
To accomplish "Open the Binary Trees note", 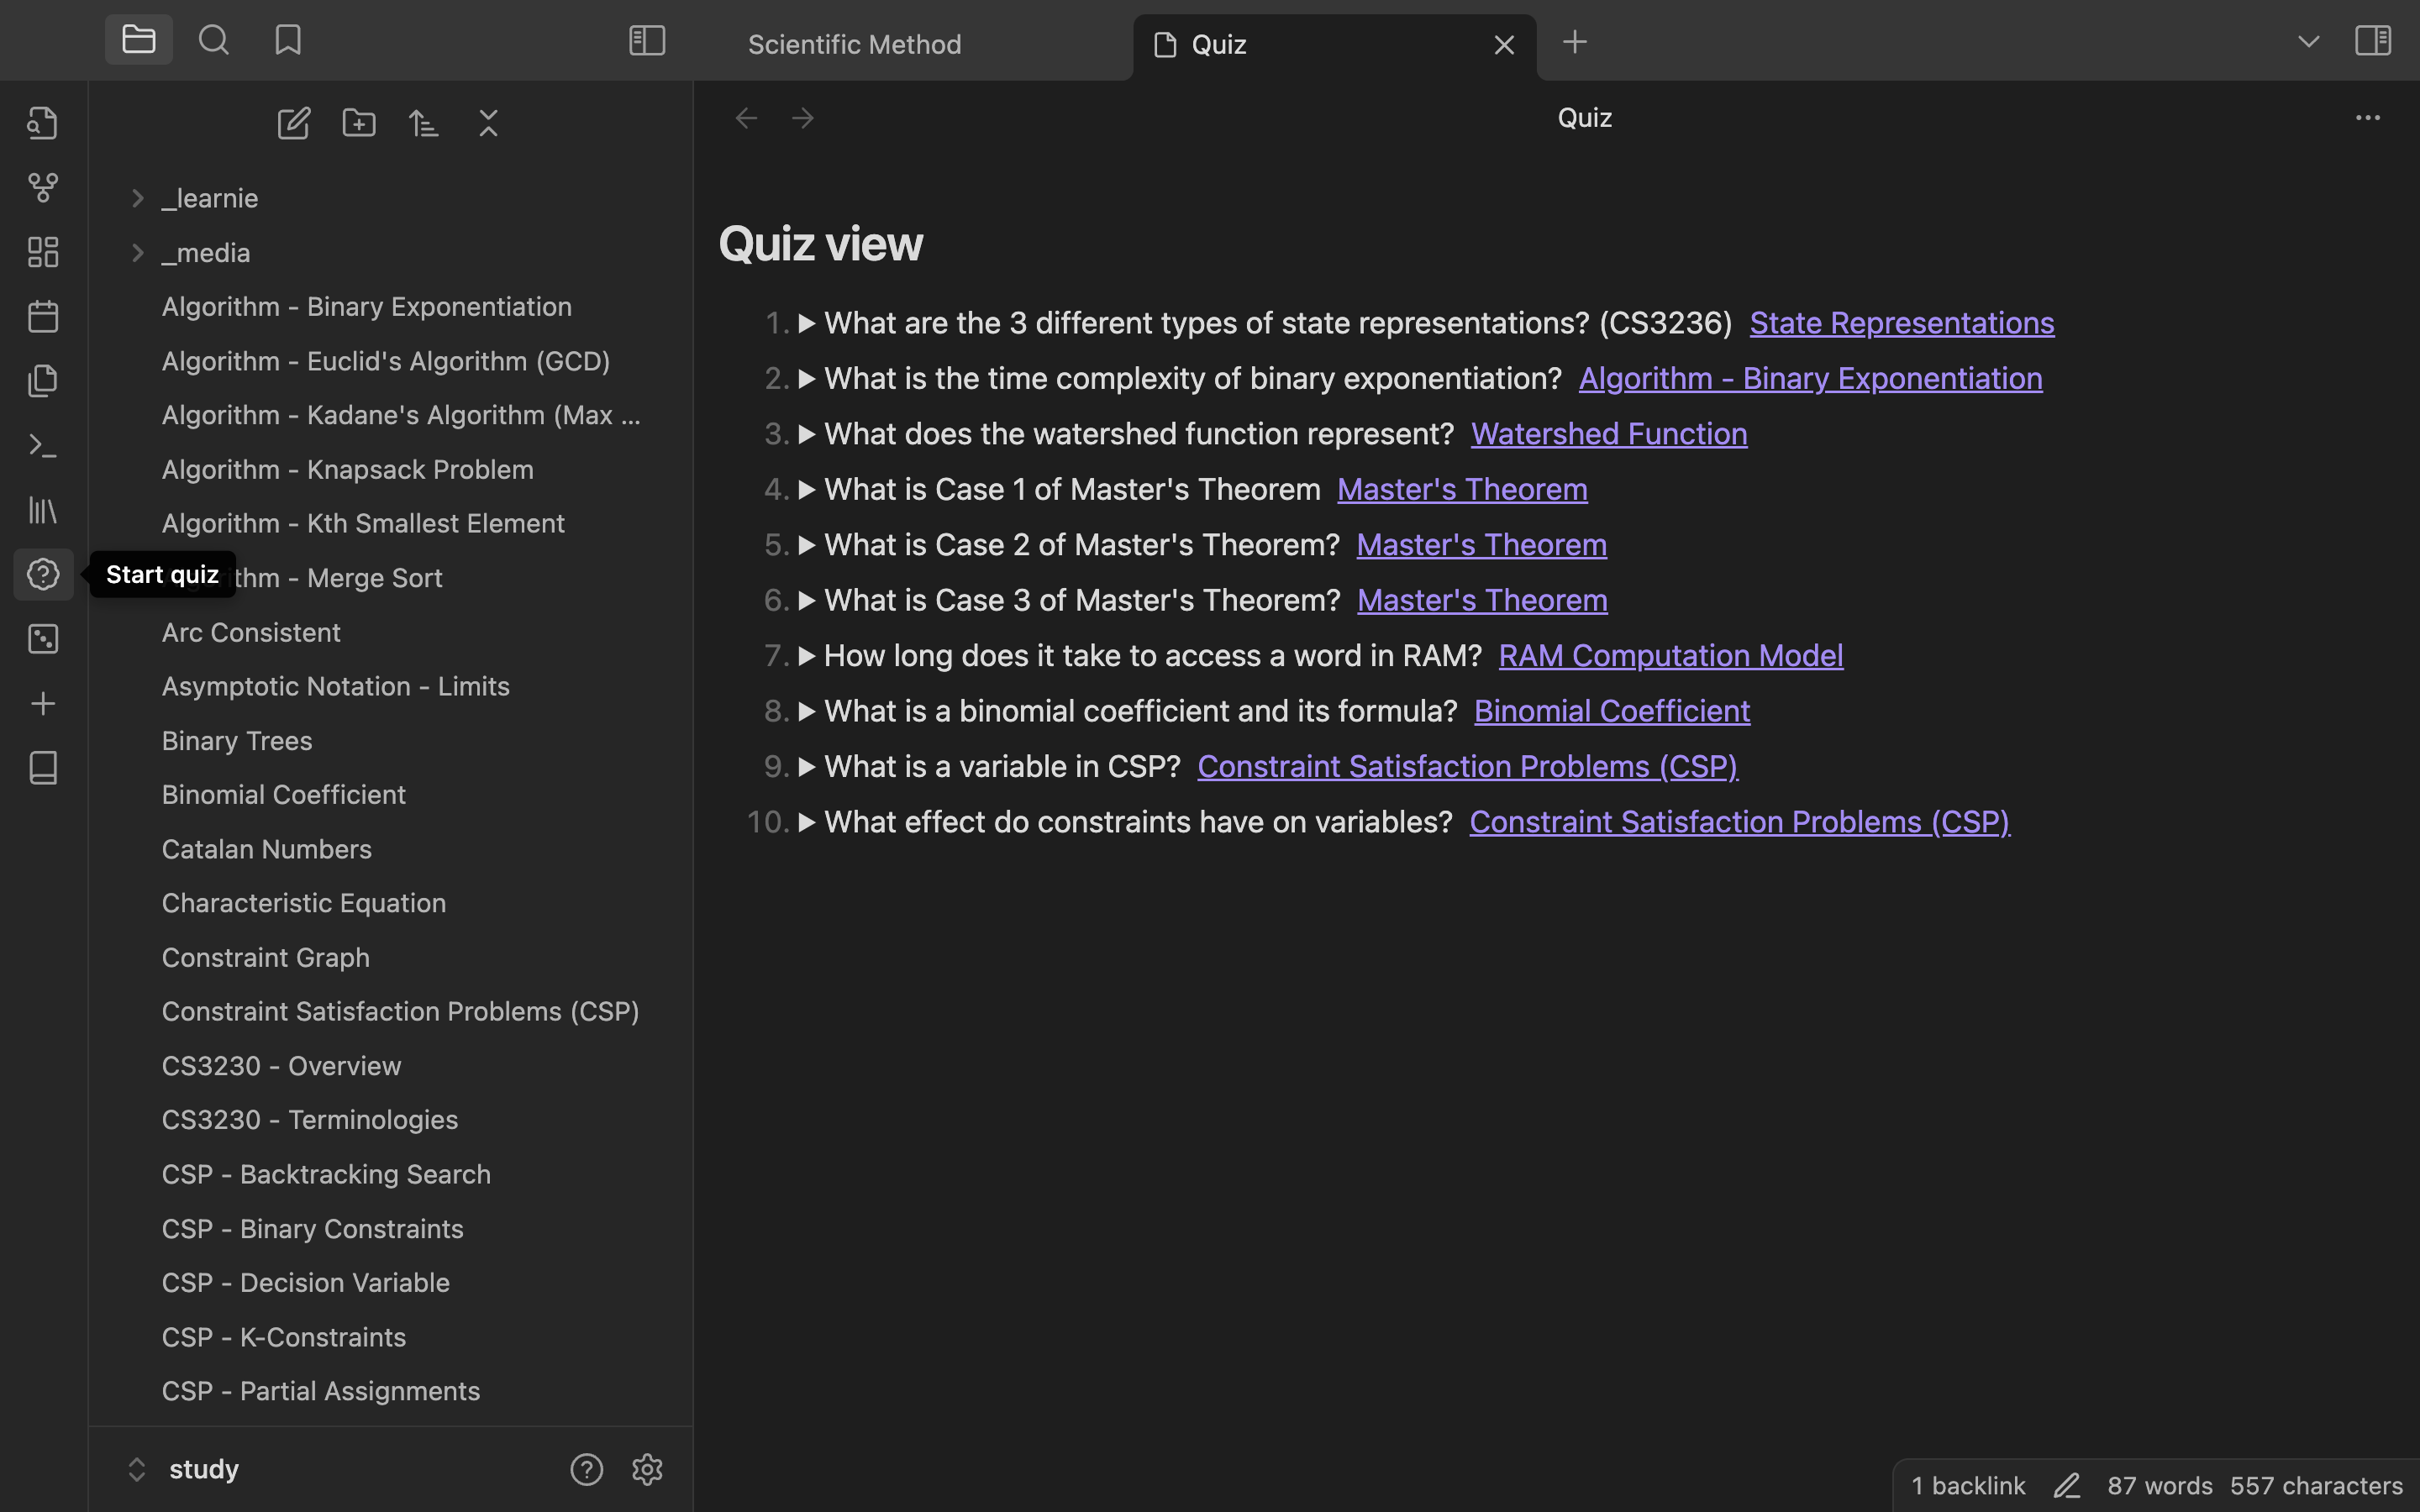I will (237, 741).
